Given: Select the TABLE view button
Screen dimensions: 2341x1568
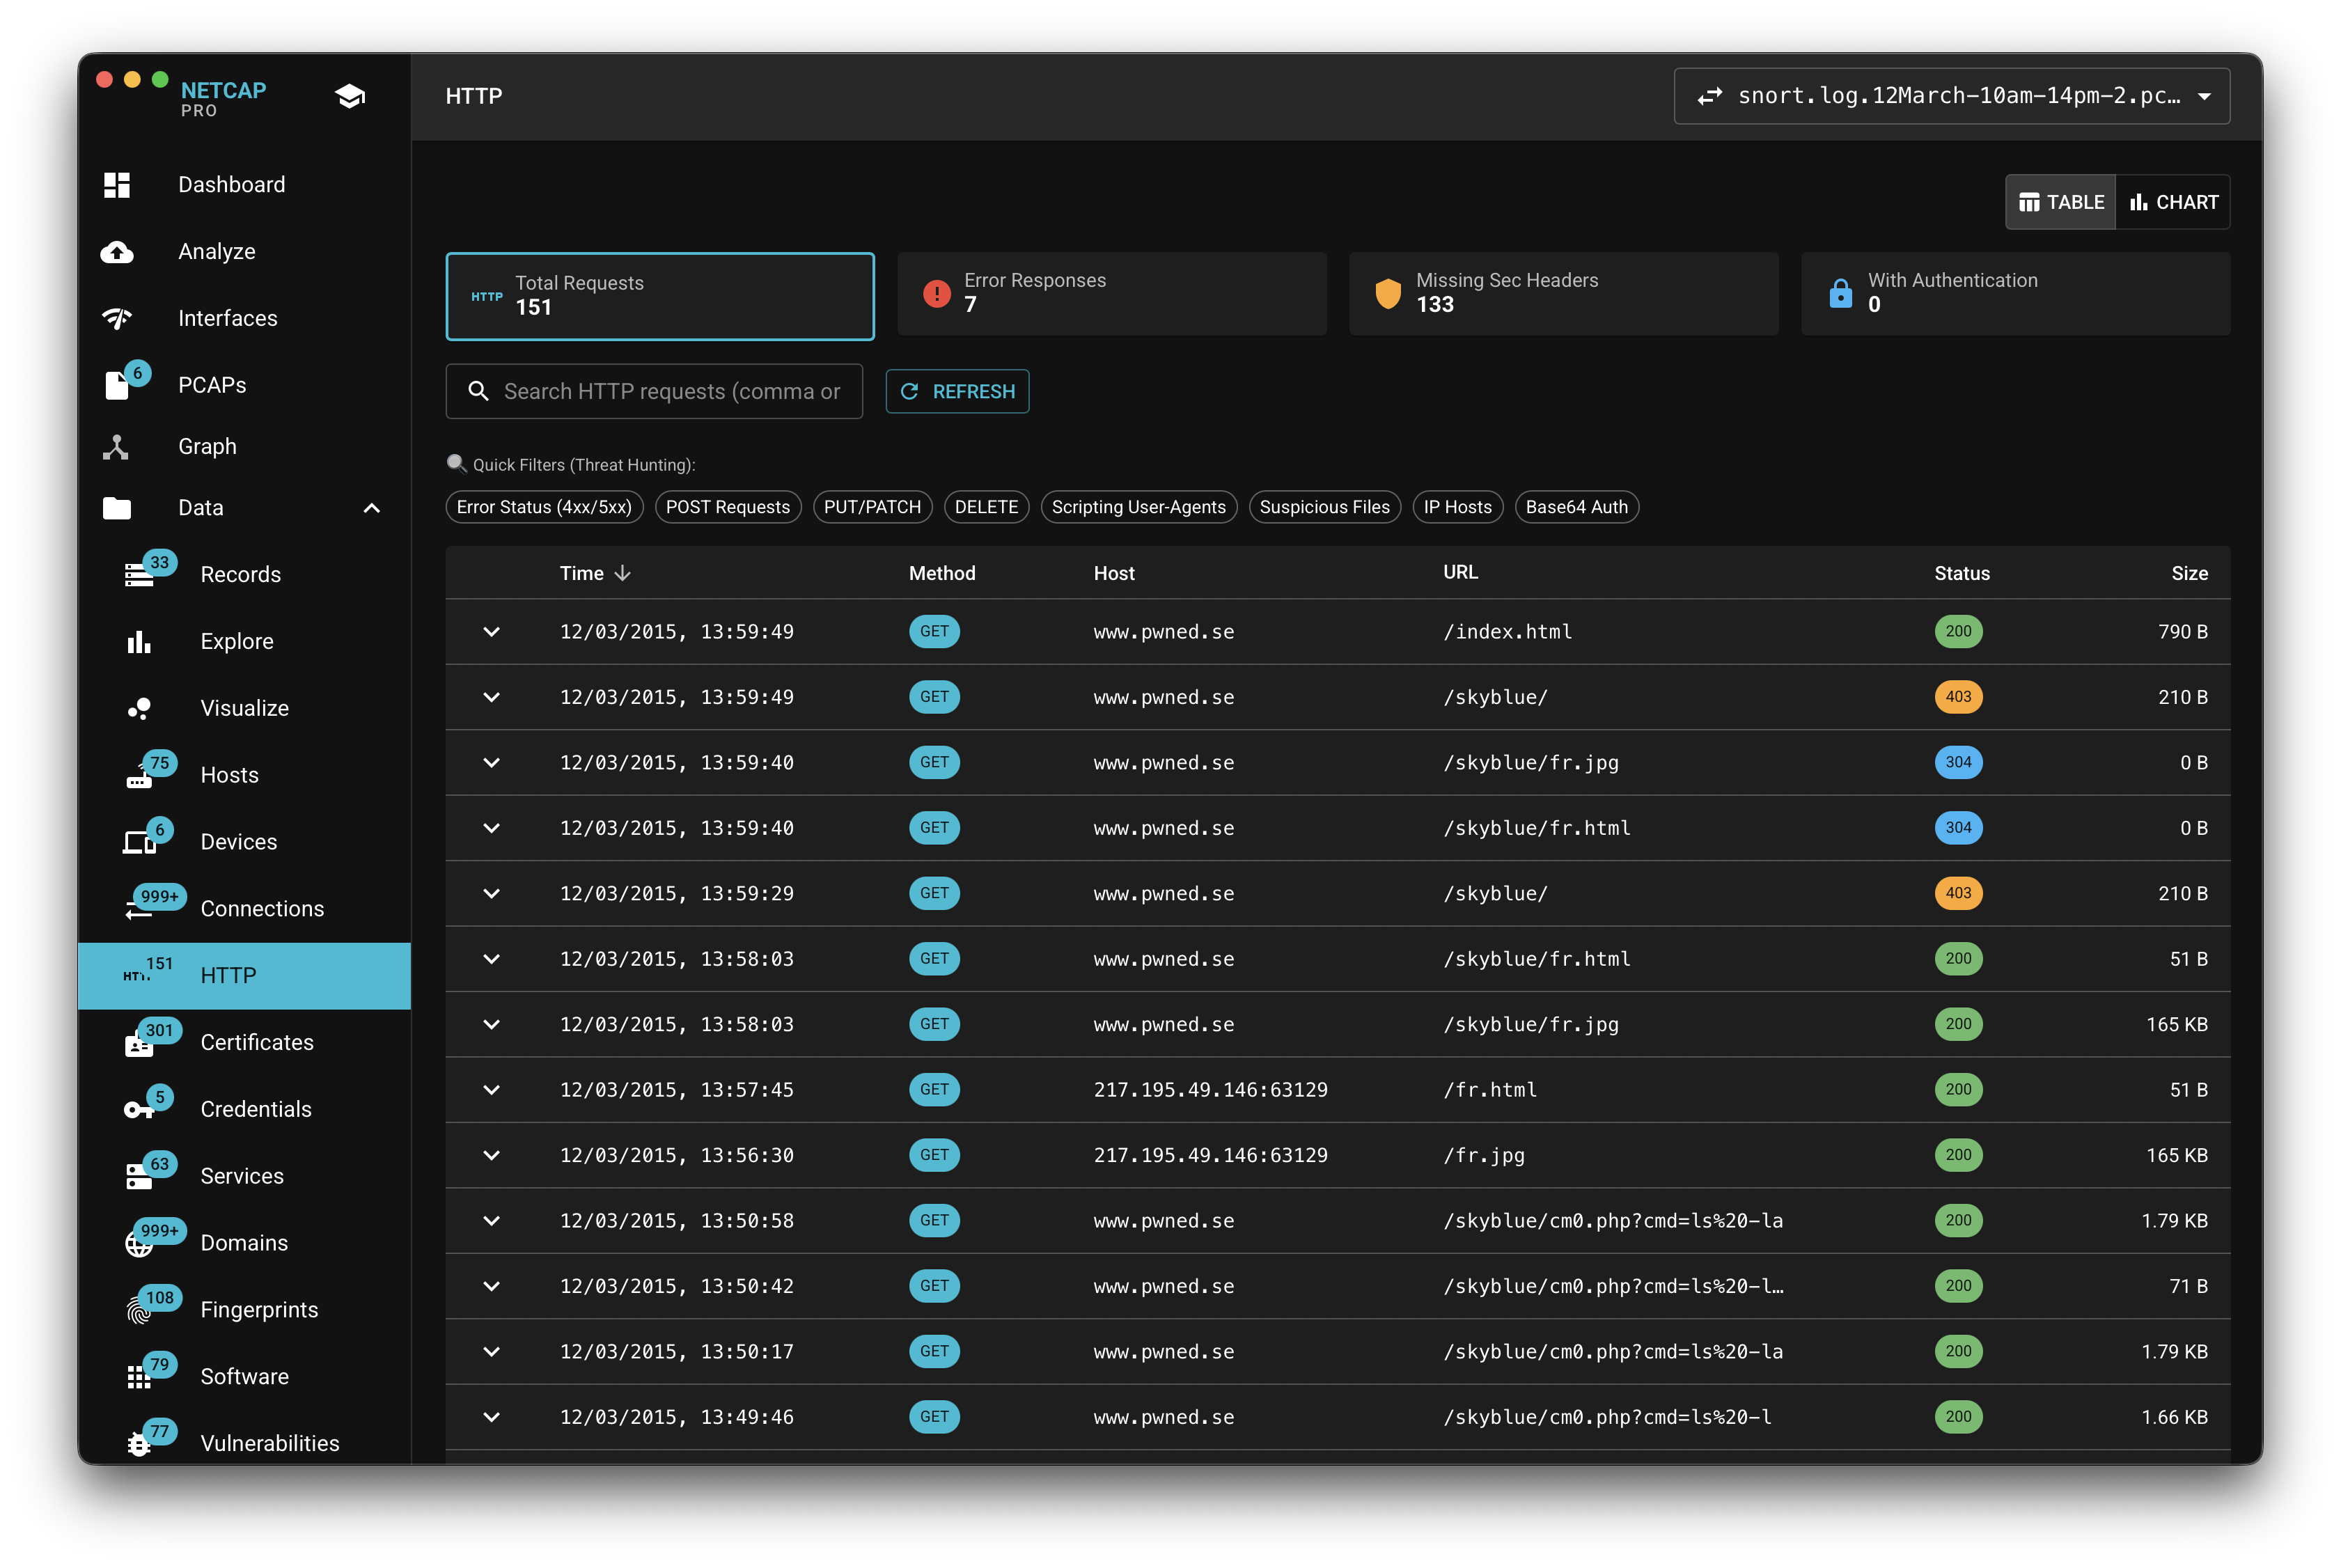Looking at the screenshot, I should coord(2060,202).
